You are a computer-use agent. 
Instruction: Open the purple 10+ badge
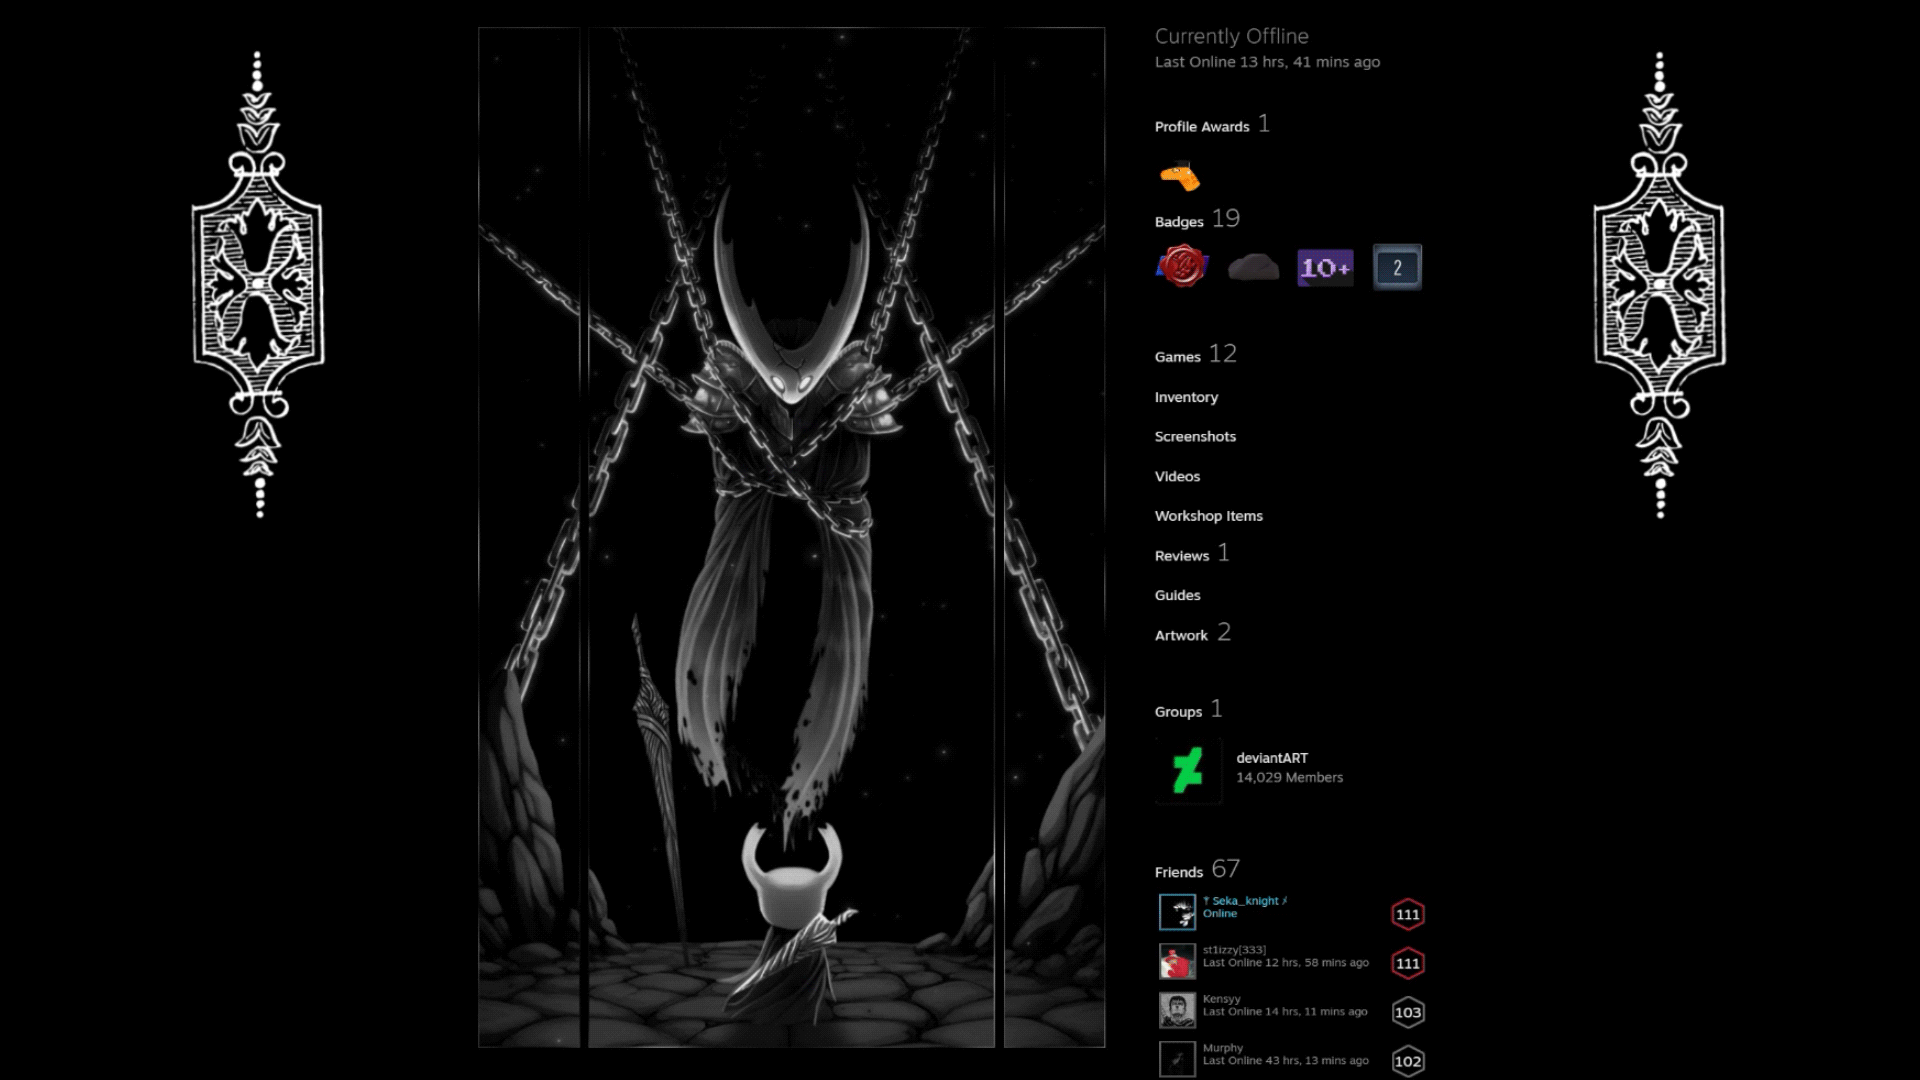click(x=1325, y=267)
